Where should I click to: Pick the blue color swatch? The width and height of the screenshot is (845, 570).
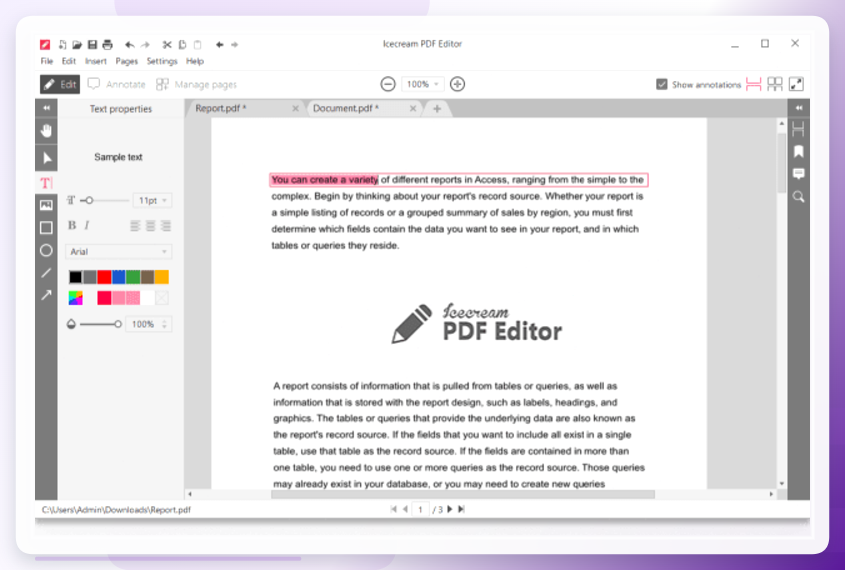[x=119, y=277]
